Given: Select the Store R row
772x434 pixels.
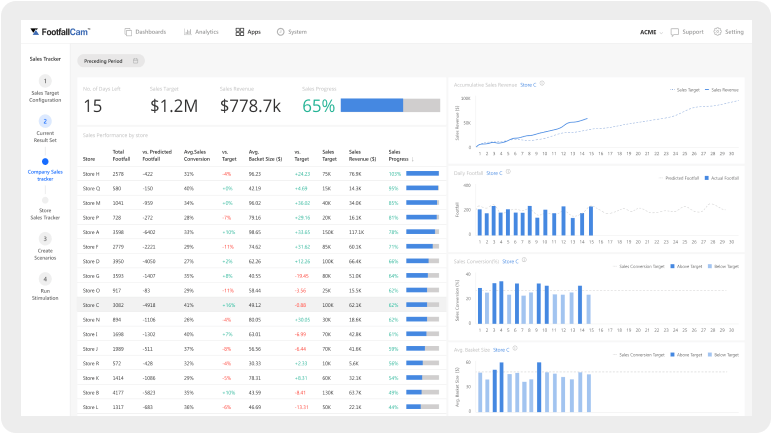Looking at the screenshot, I should pos(261,364).
